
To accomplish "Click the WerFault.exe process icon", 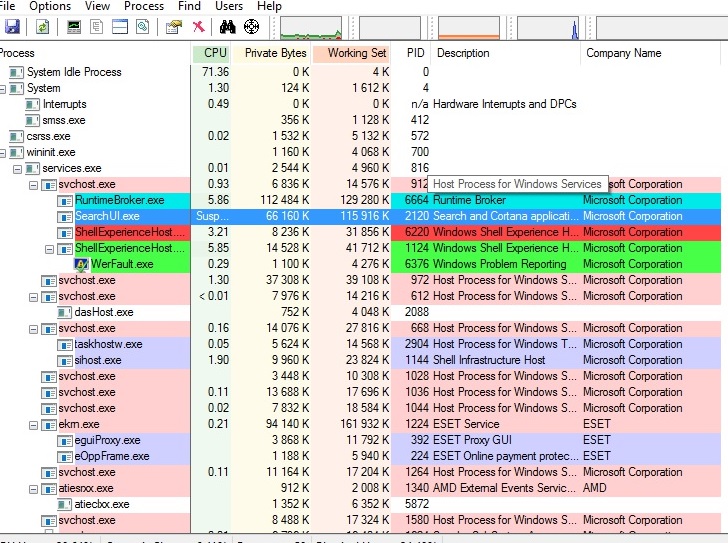I will click(x=82, y=264).
